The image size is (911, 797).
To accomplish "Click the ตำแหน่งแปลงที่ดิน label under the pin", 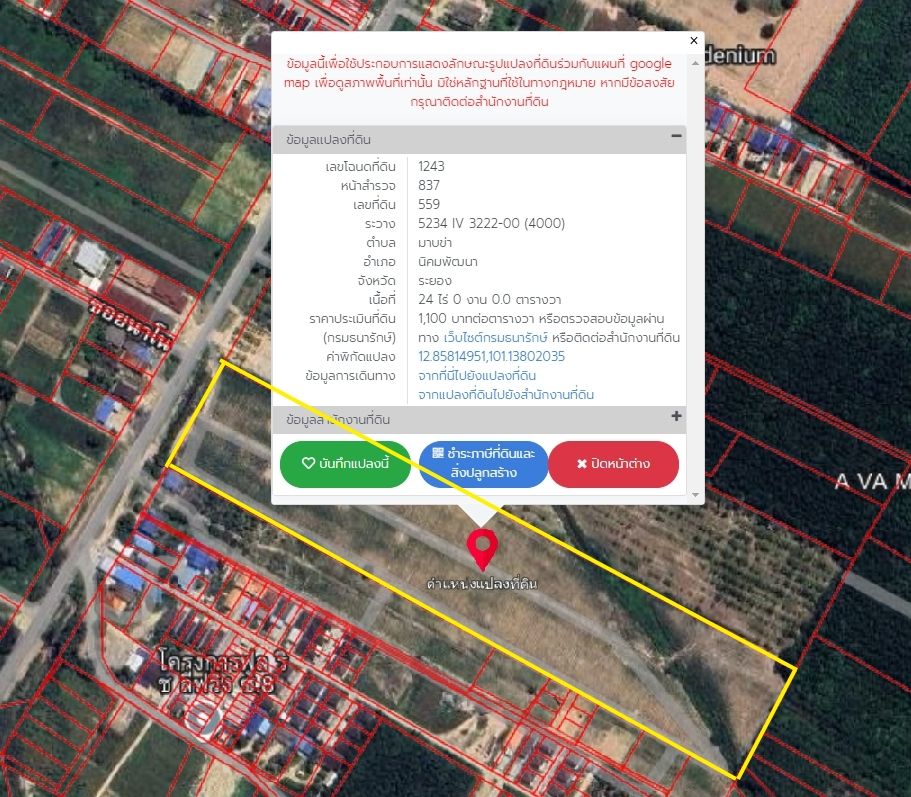I will pyautogui.click(x=482, y=584).
